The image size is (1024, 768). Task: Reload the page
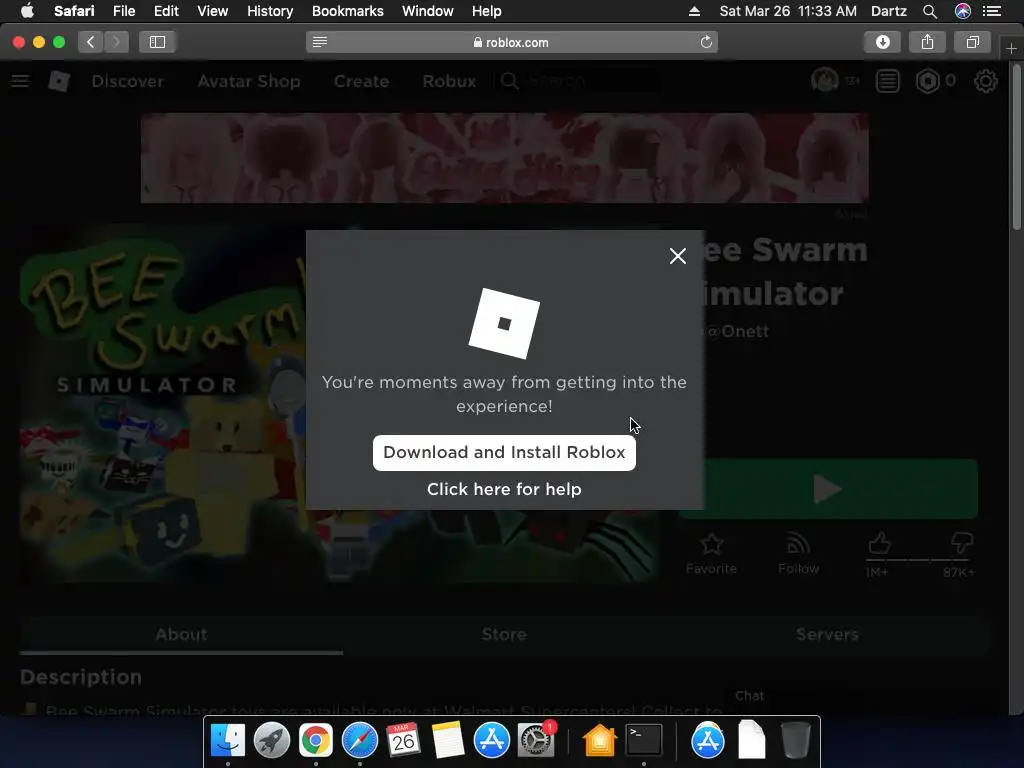tap(706, 42)
